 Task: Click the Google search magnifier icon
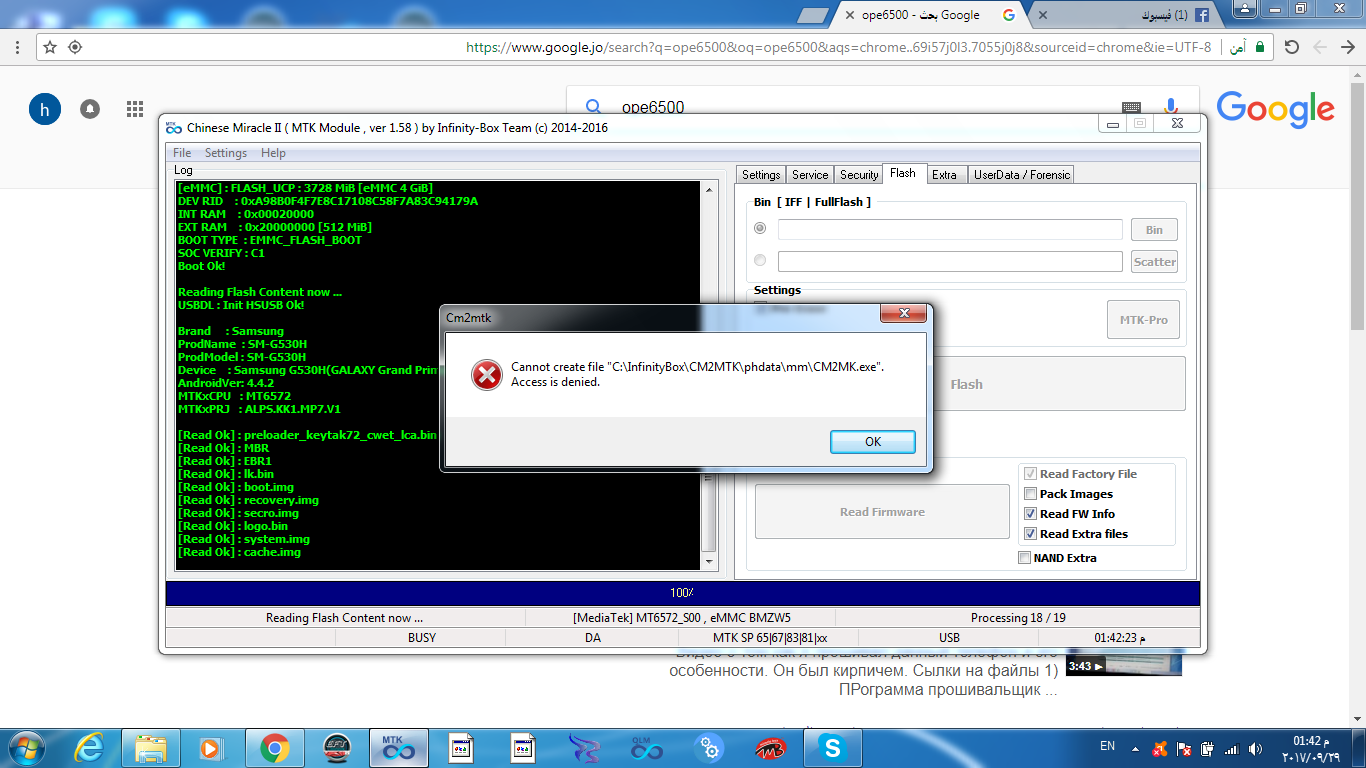pyautogui.click(x=594, y=107)
